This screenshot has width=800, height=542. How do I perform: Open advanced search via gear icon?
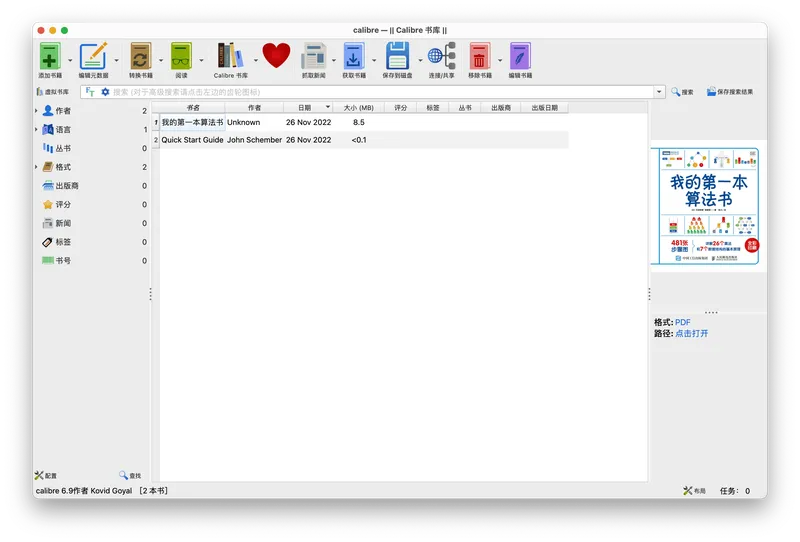pyautogui.click(x=105, y=92)
